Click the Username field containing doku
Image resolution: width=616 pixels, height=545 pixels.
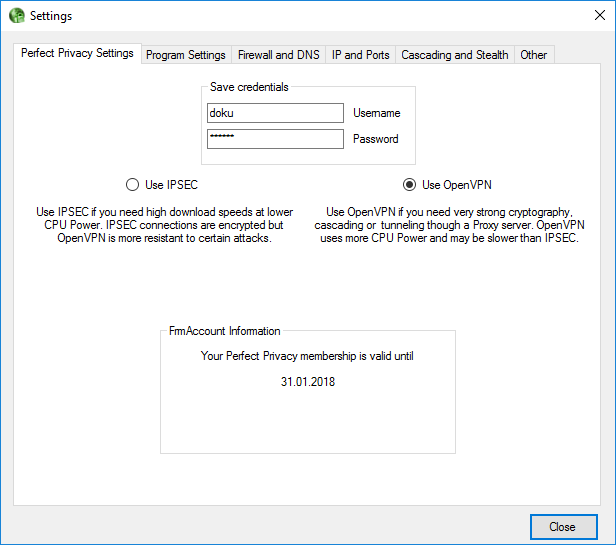(275, 113)
